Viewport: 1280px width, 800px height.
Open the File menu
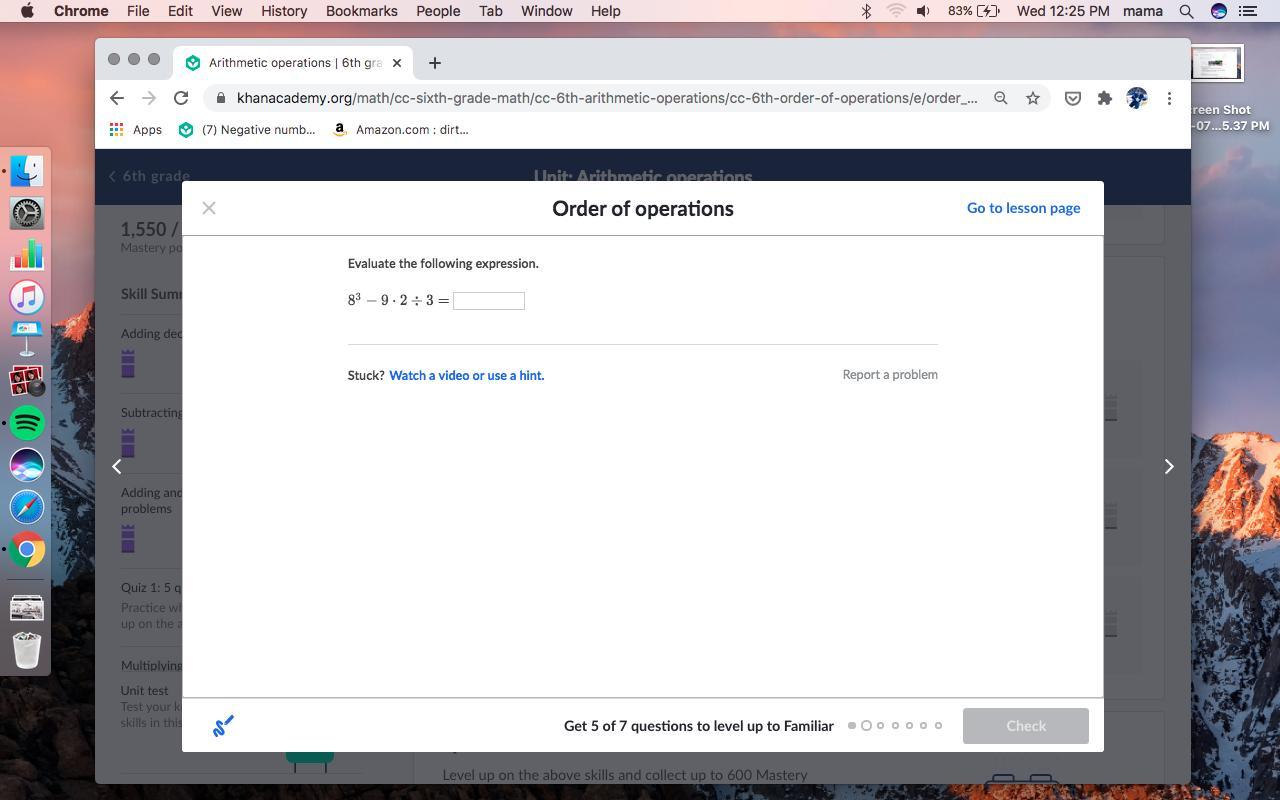(138, 11)
